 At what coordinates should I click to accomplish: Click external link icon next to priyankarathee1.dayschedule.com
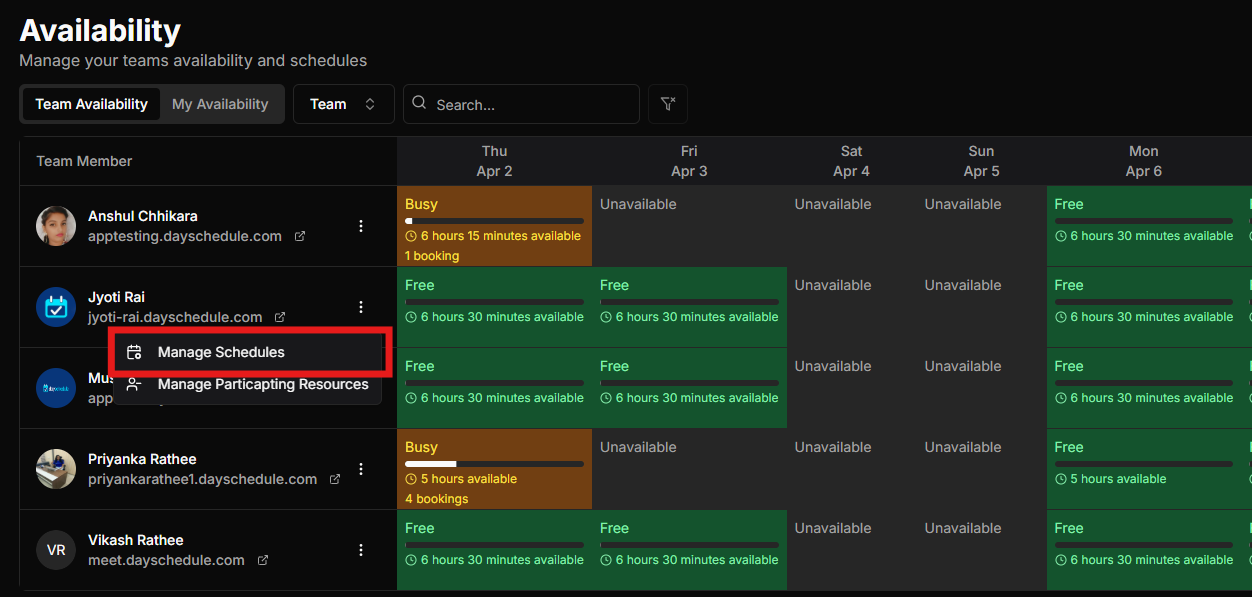[x=335, y=480]
